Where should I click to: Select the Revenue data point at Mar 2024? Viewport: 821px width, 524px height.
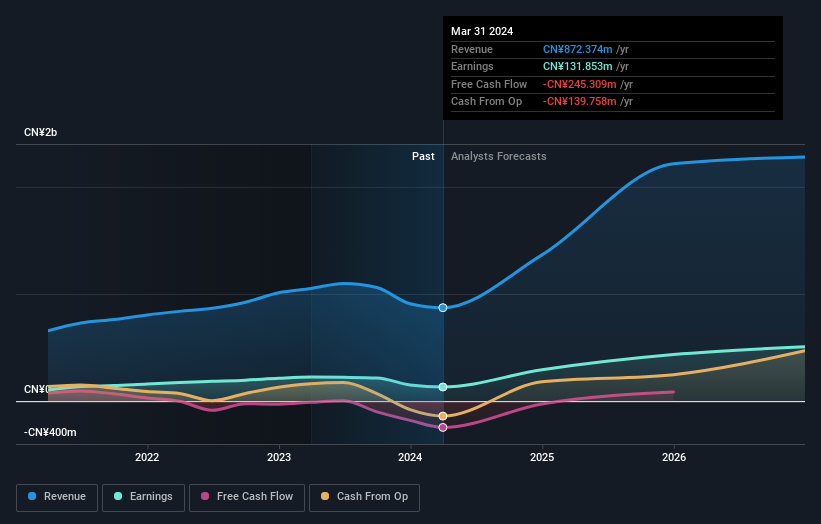coord(443,308)
